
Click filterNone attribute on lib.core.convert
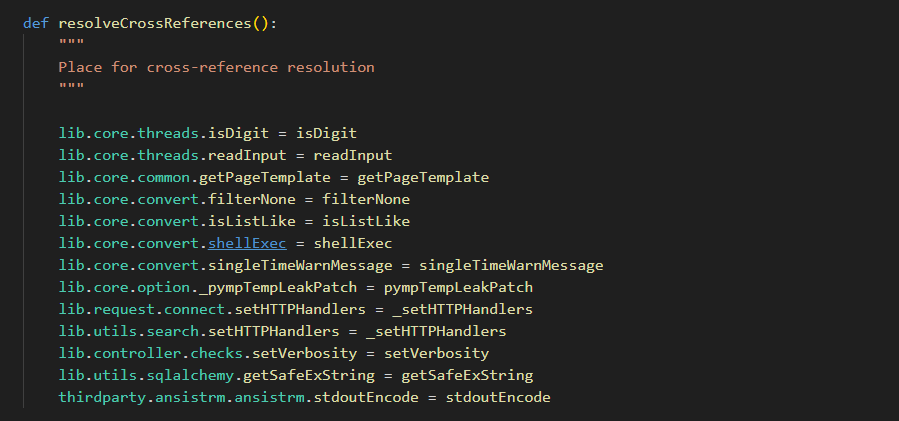(252, 199)
